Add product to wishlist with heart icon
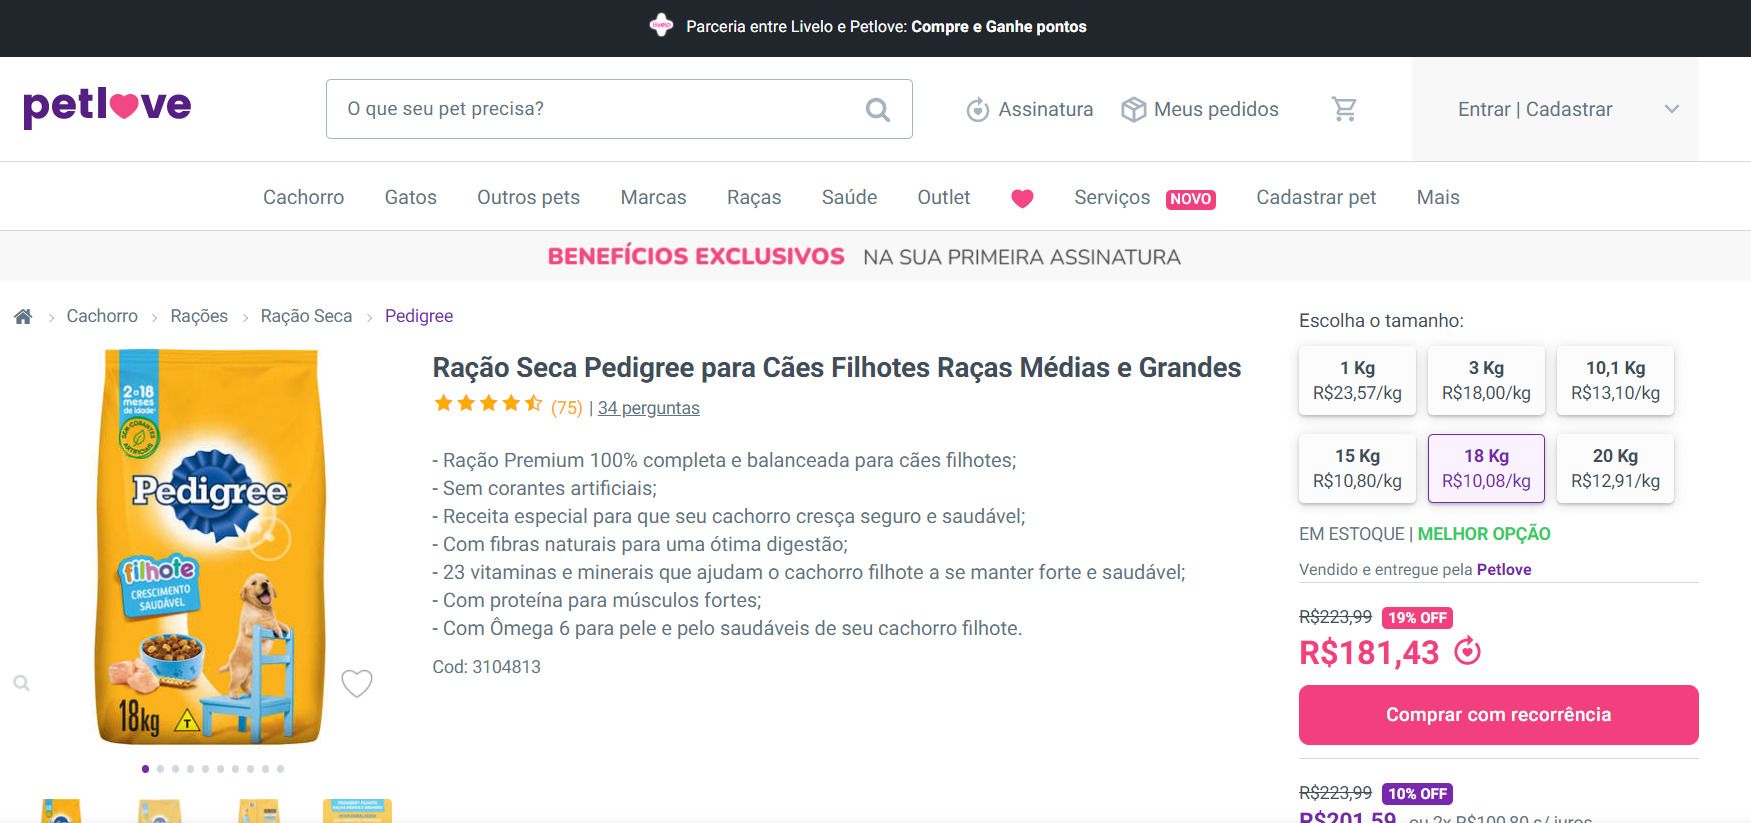The width and height of the screenshot is (1751, 823). [357, 683]
